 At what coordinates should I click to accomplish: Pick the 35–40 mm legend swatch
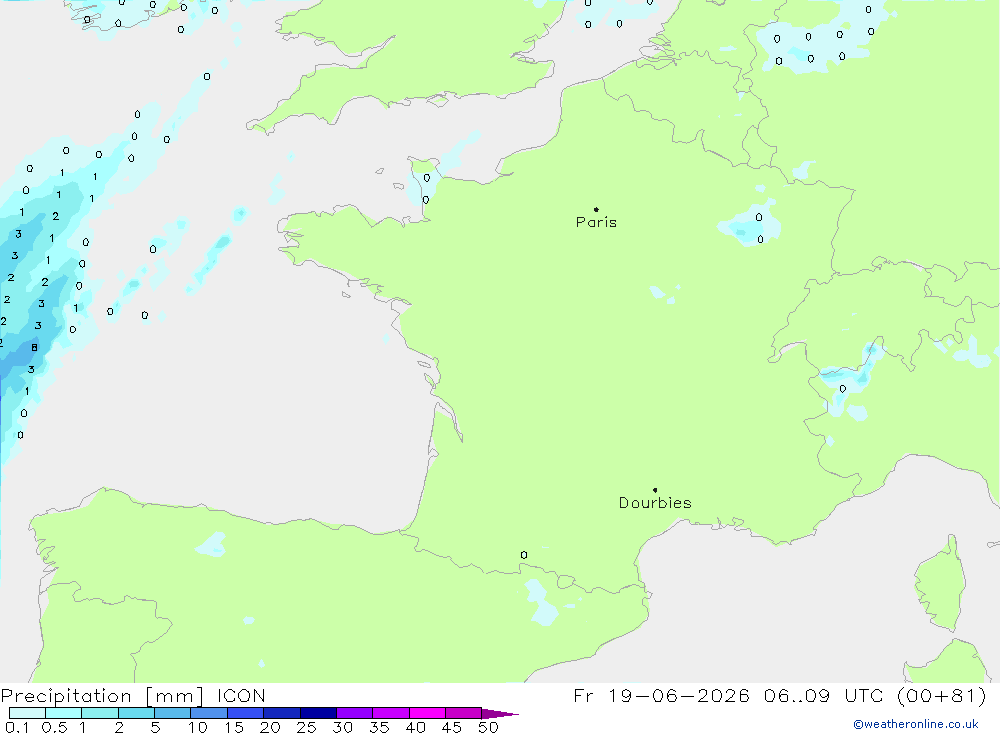391,713
